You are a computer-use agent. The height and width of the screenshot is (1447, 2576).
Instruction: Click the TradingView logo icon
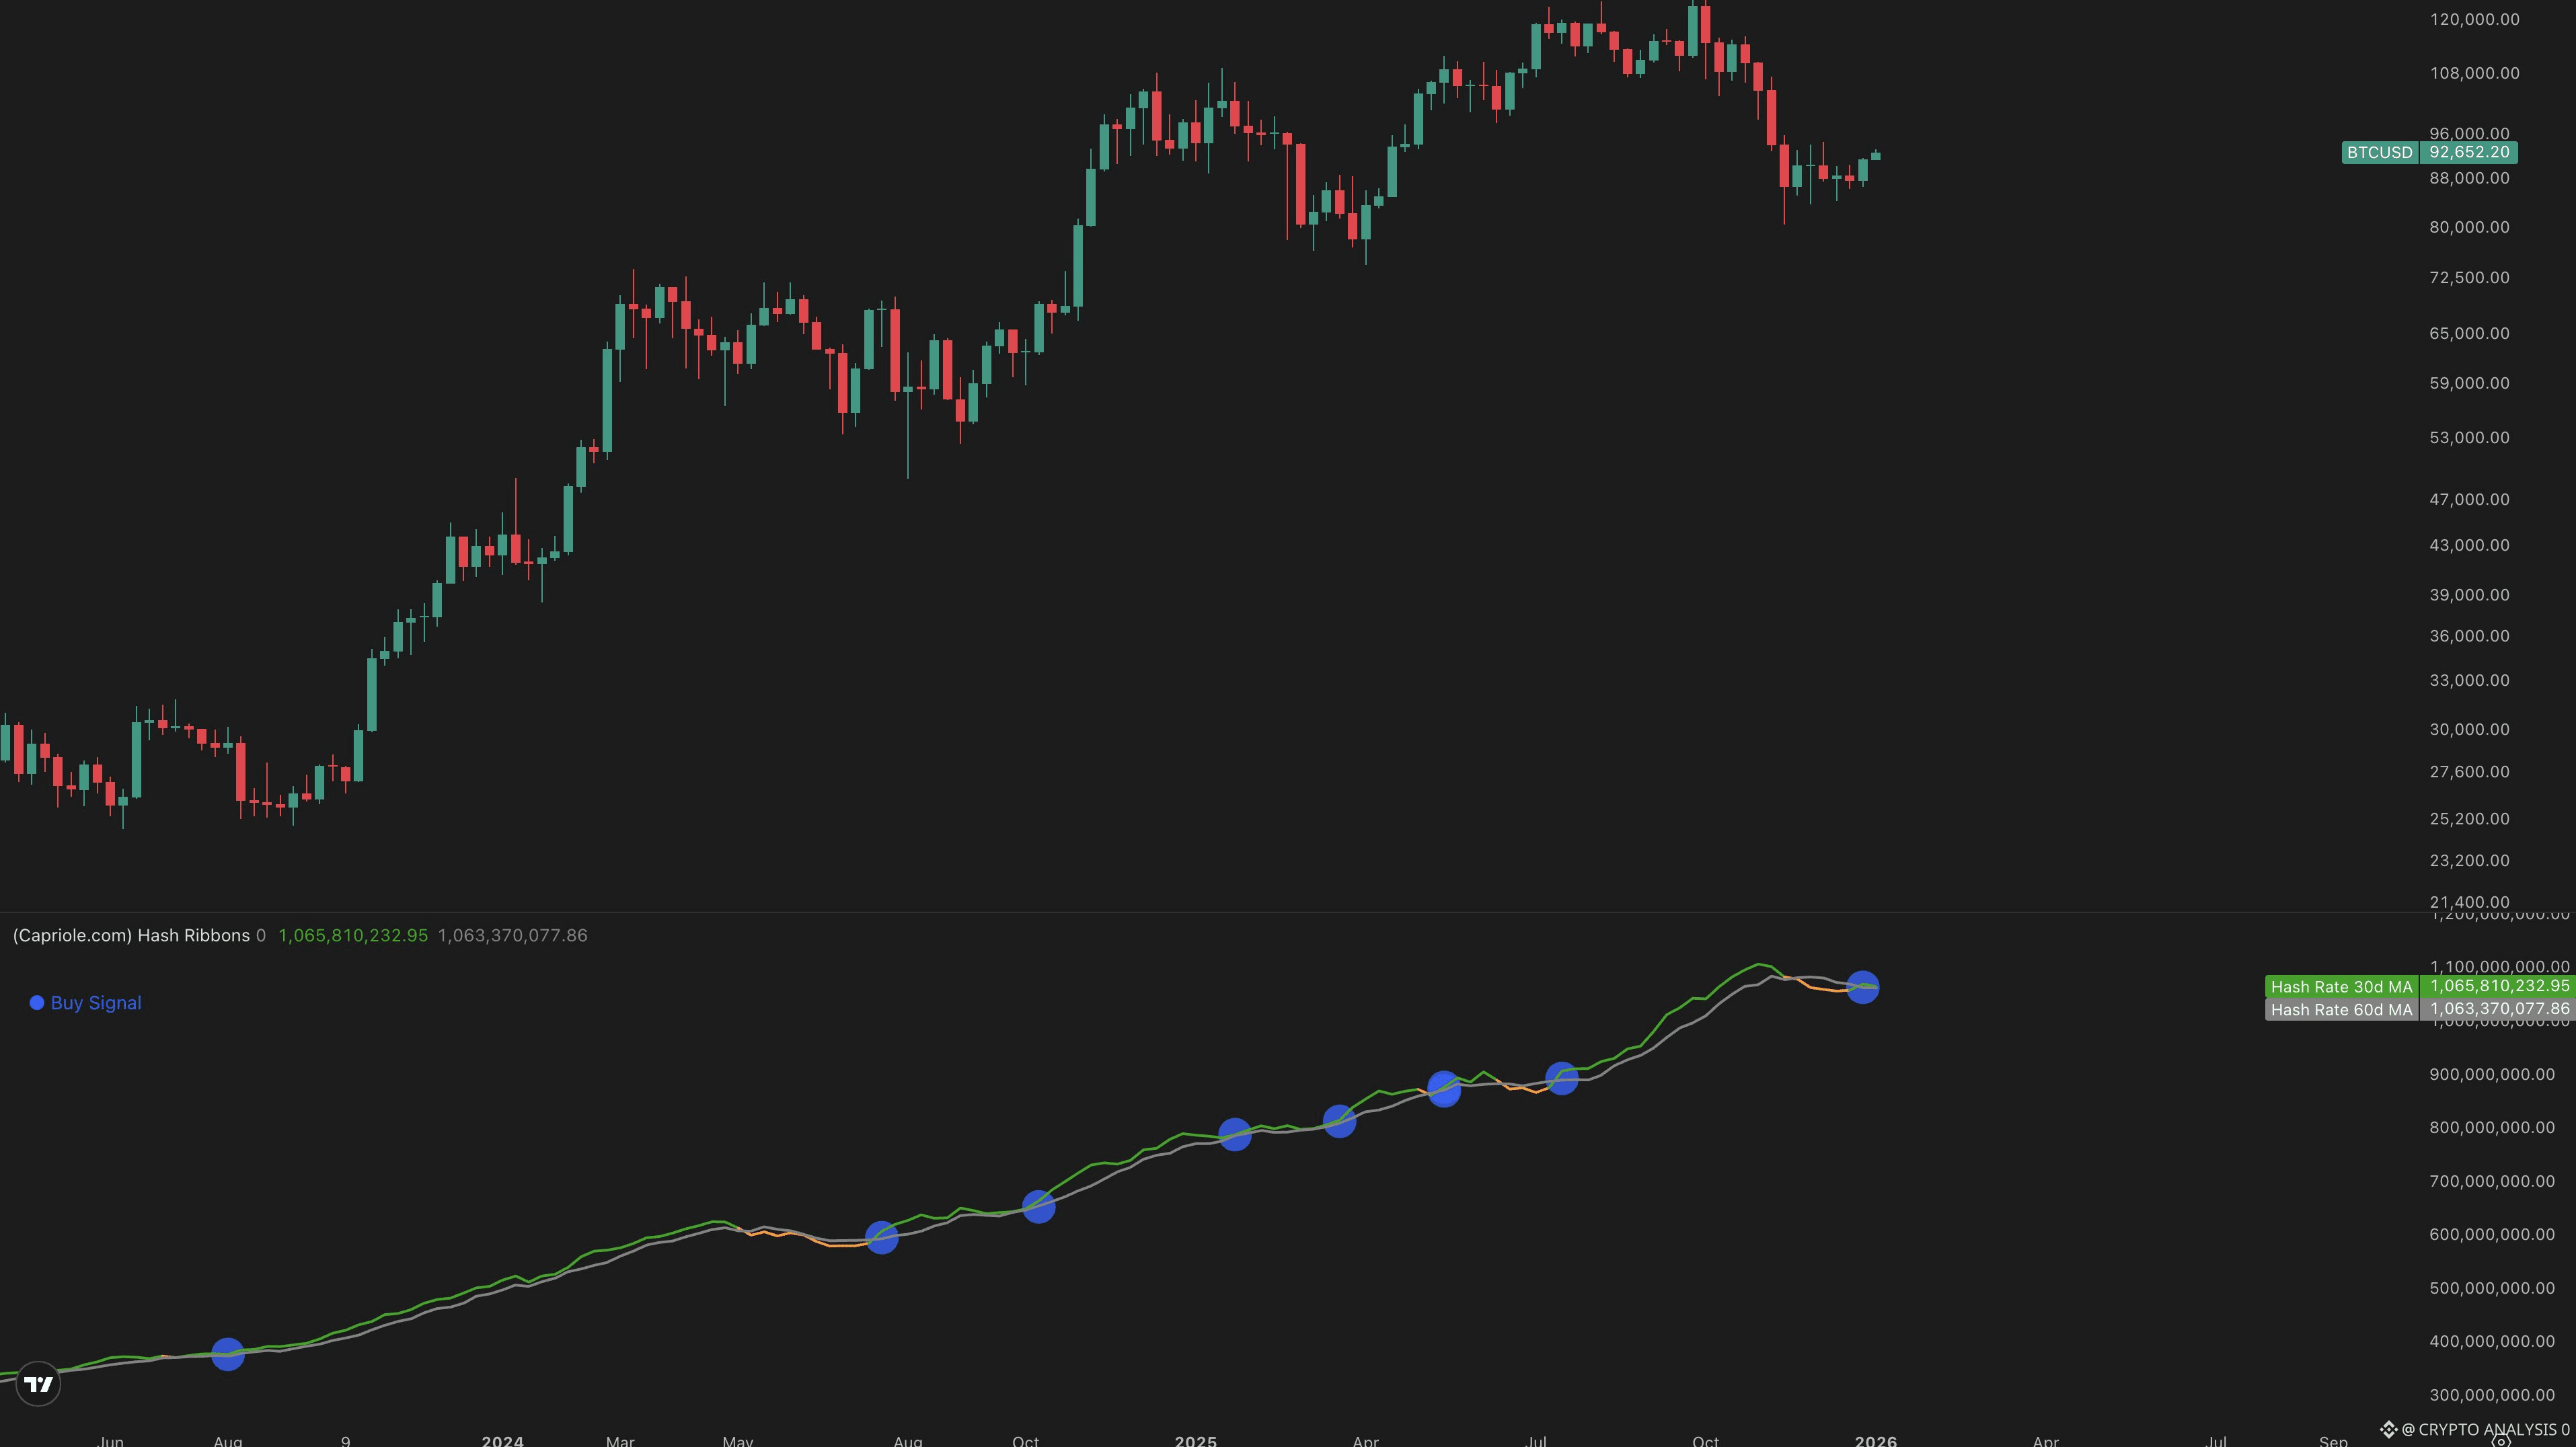[x=38, y=1384]
